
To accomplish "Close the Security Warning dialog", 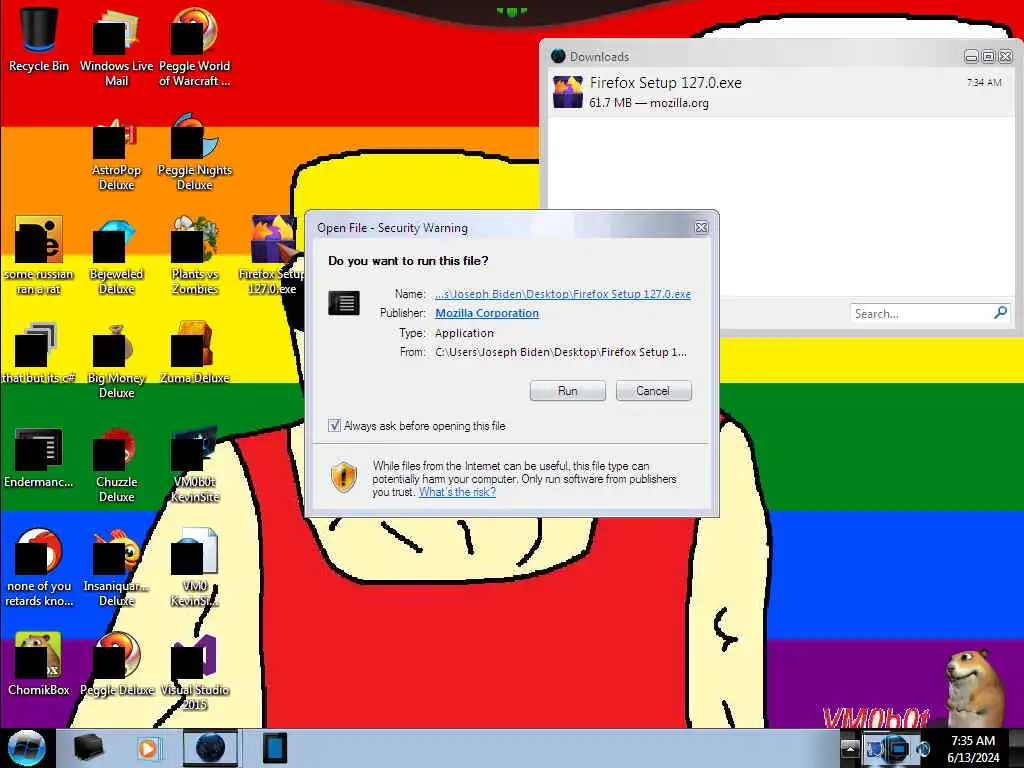I will pos(701,227).
